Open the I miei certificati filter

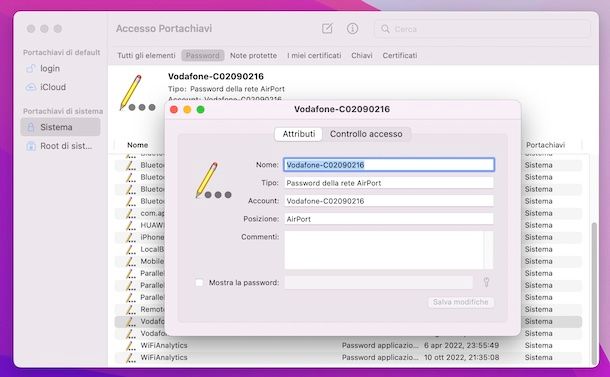coord(314,56)
